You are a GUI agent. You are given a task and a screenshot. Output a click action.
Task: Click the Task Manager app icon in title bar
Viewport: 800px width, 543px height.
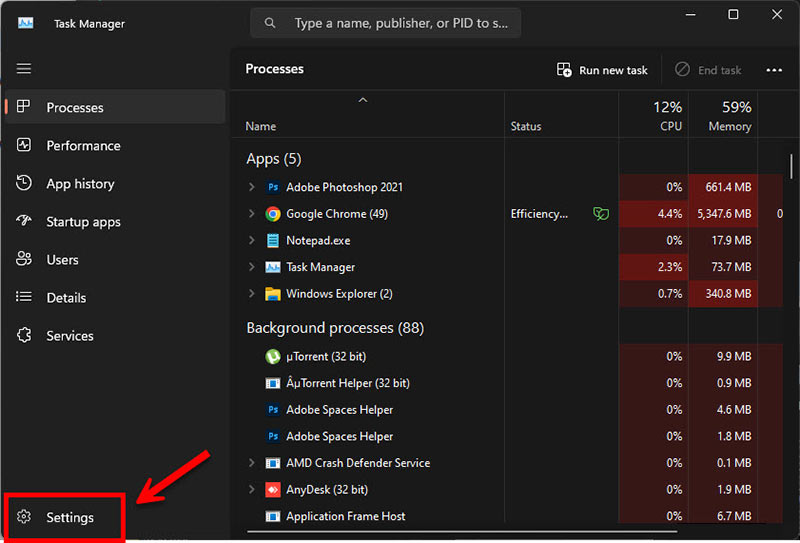tap(26, 23)
